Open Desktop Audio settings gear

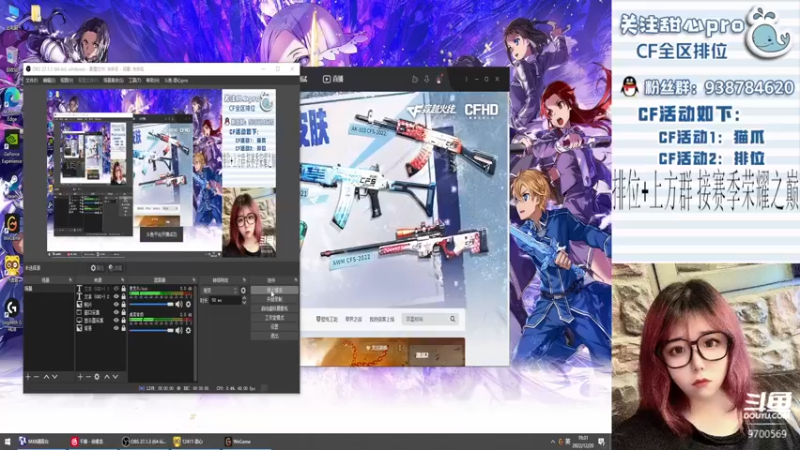tap(188, 331)
